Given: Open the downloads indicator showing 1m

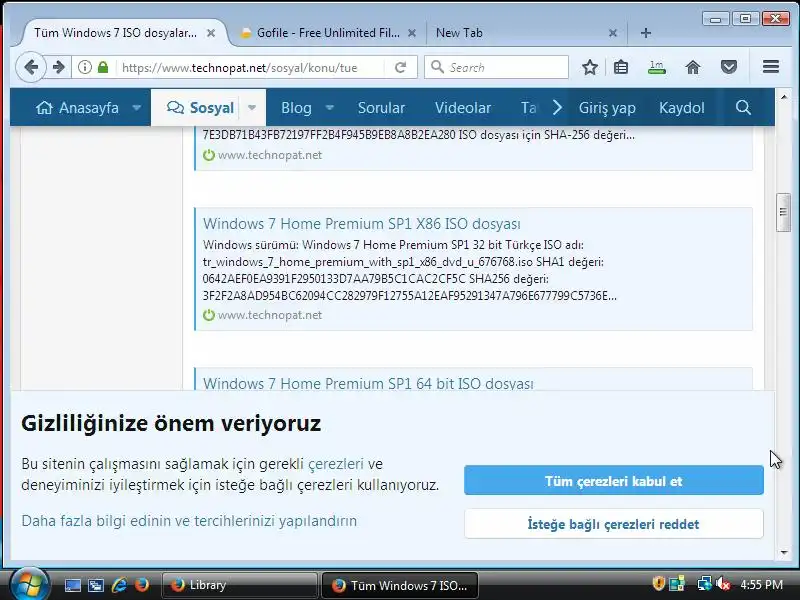Looking at the screenshot, I should tap(657, 67).
